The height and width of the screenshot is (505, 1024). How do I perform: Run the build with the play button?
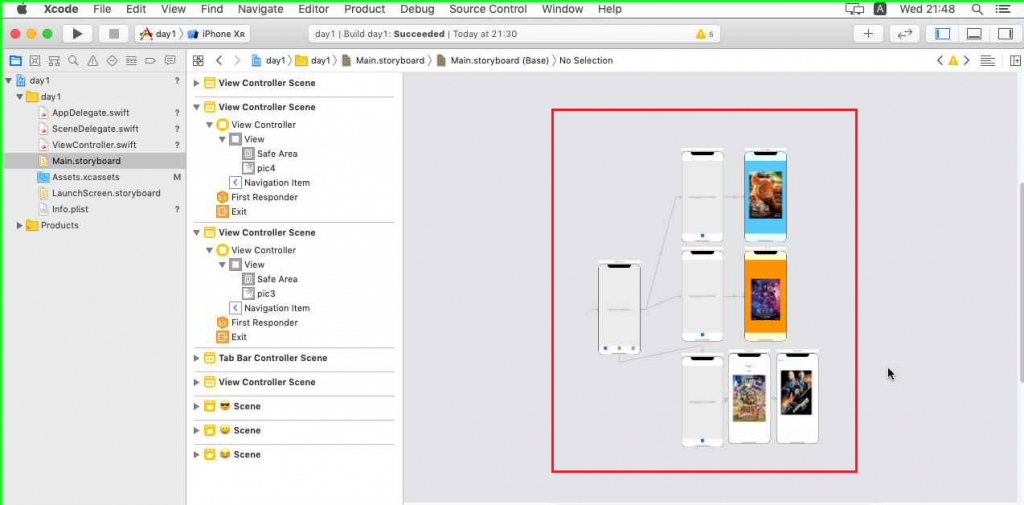point(78,34)
